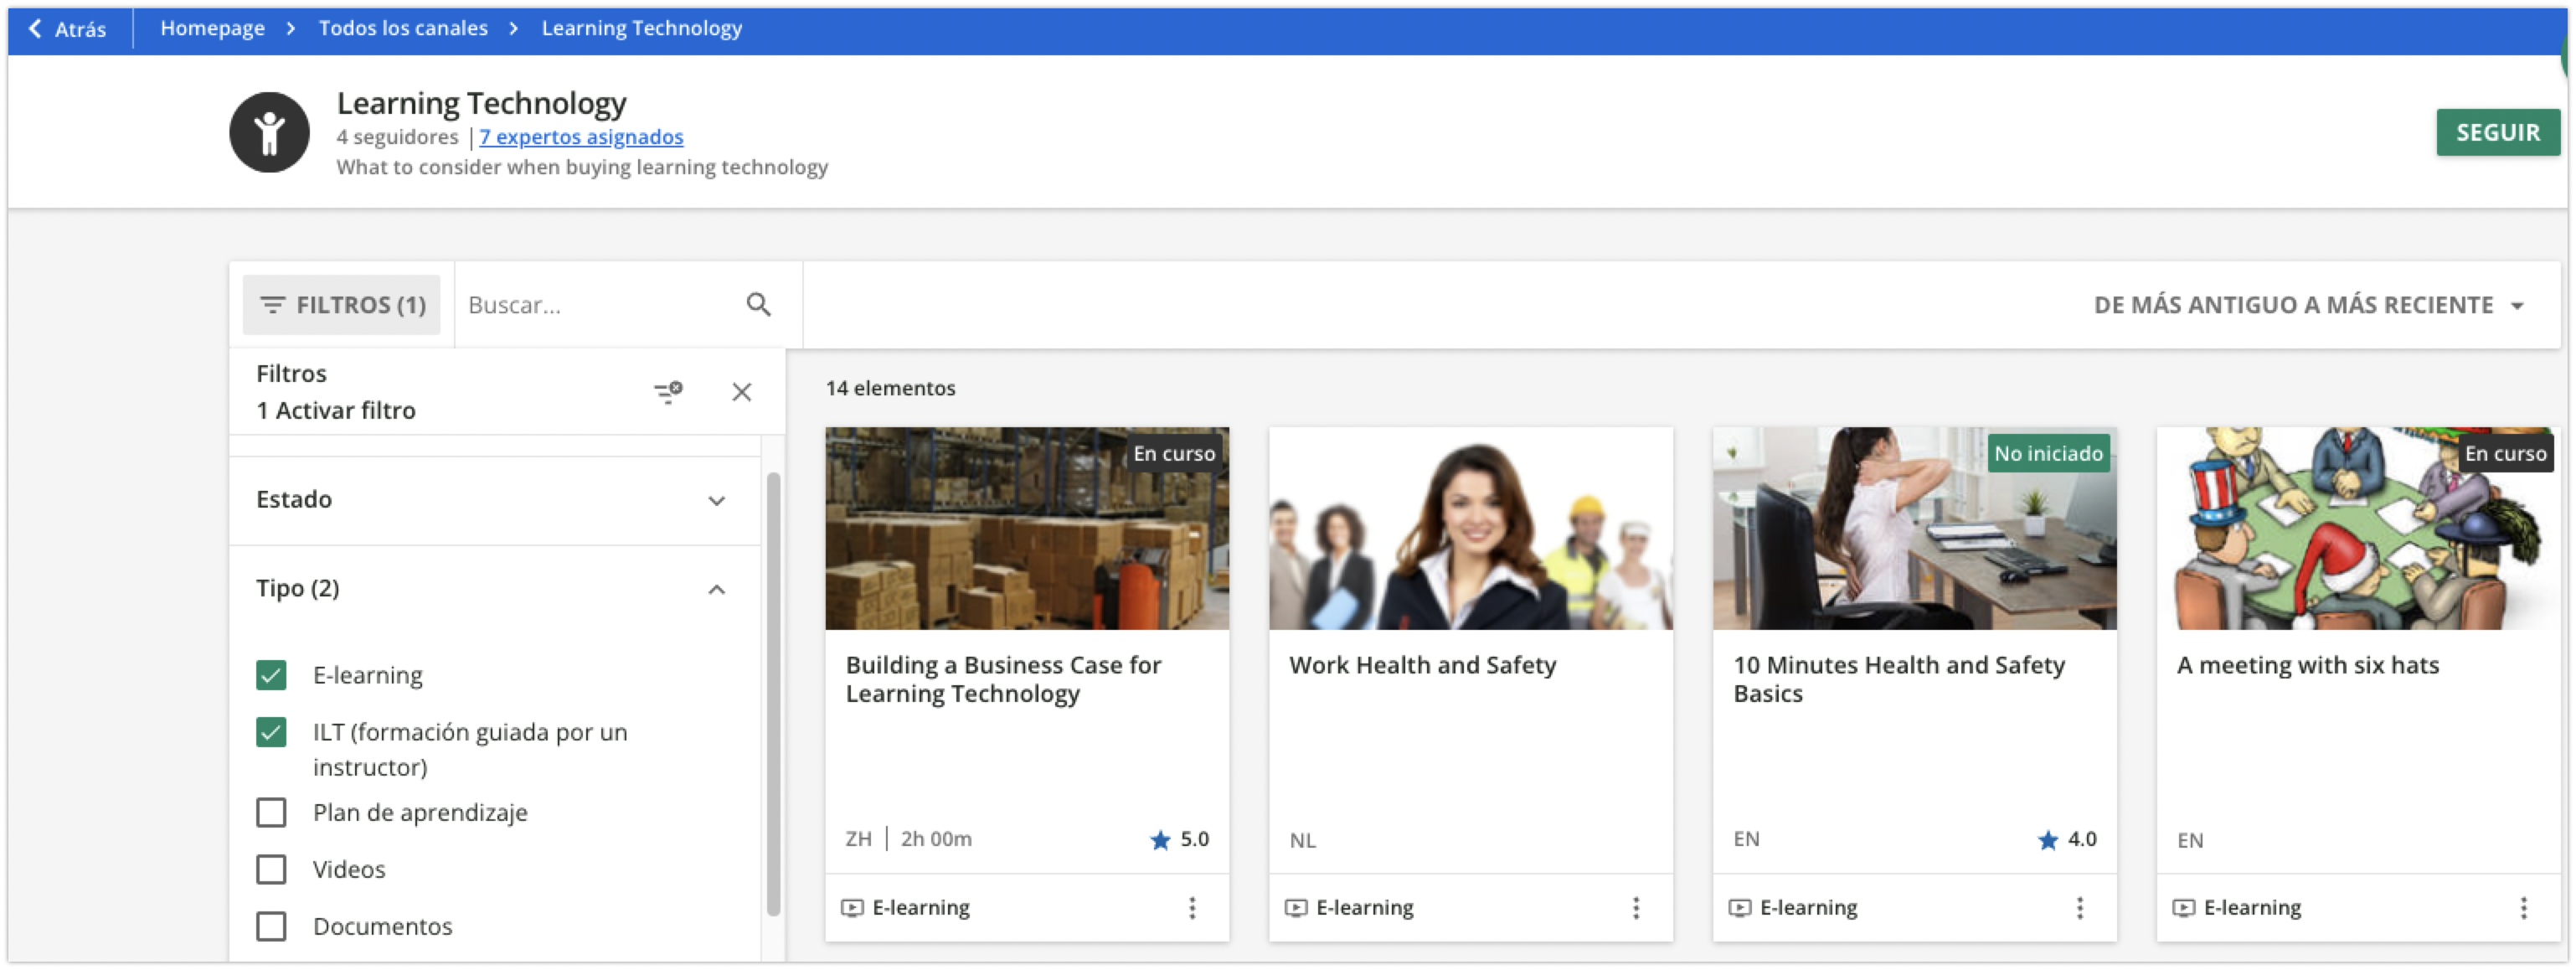Expand the Estado filter section

(x=716, y=500)
